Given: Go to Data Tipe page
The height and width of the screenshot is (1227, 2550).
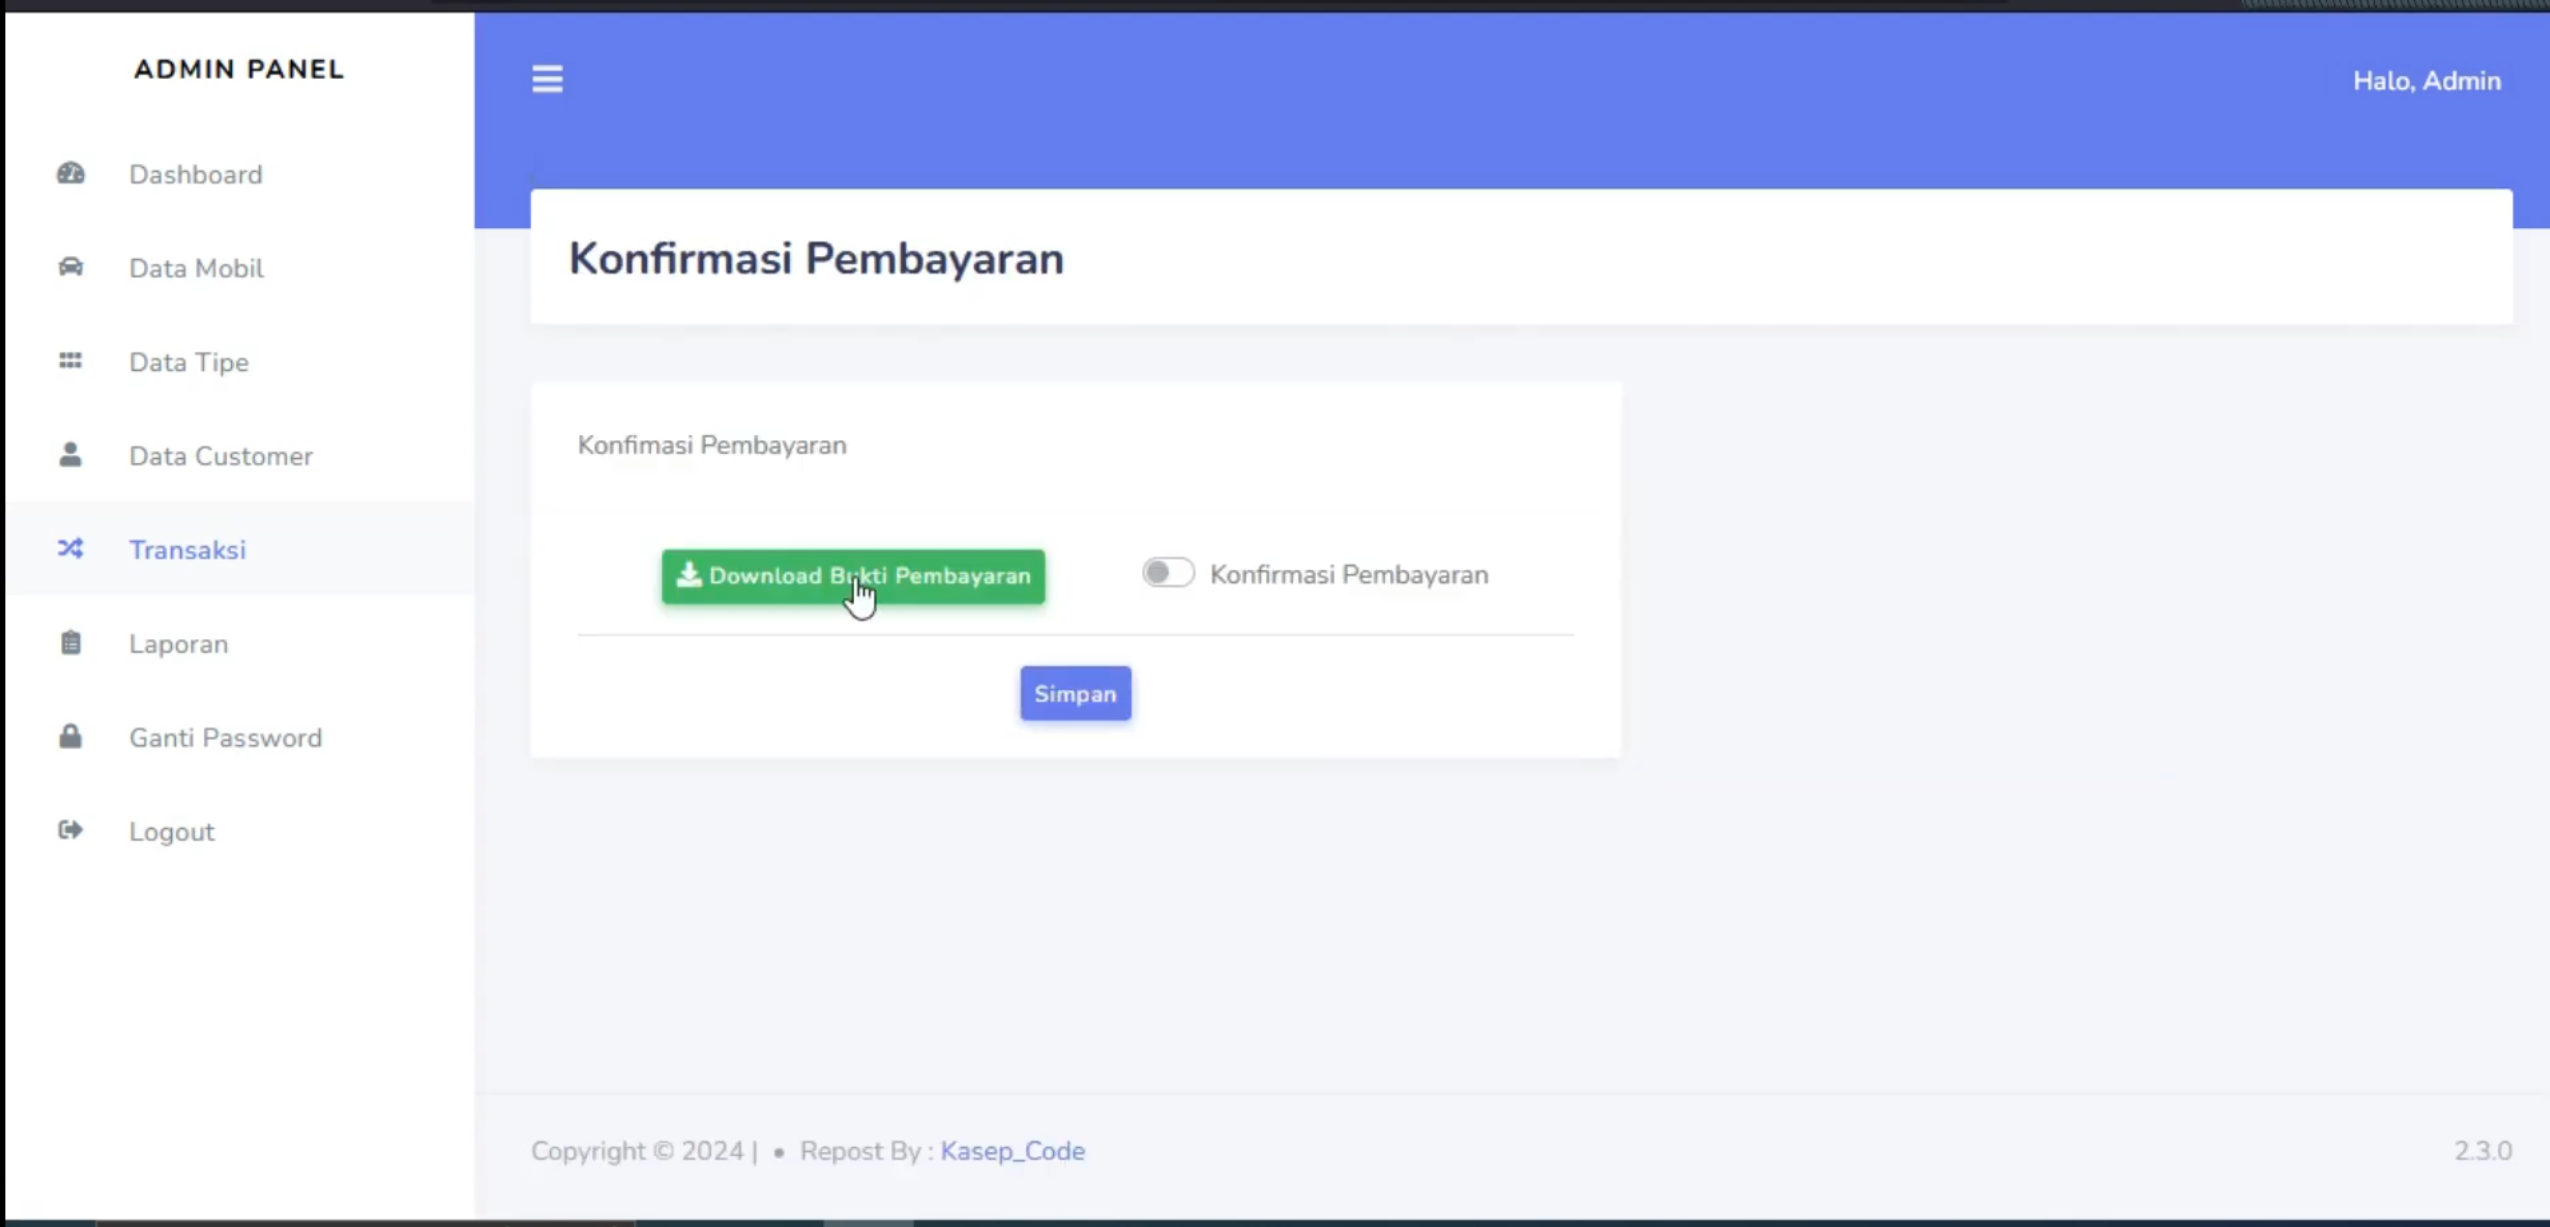Looking at the screenshot, I should pyautogui.click(x=189, y=363).
